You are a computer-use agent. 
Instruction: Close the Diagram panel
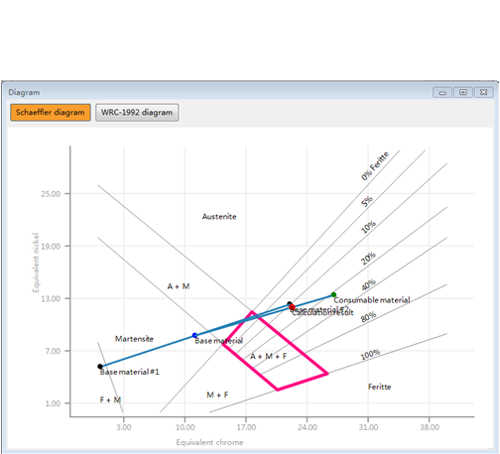[x=483, y=92]
